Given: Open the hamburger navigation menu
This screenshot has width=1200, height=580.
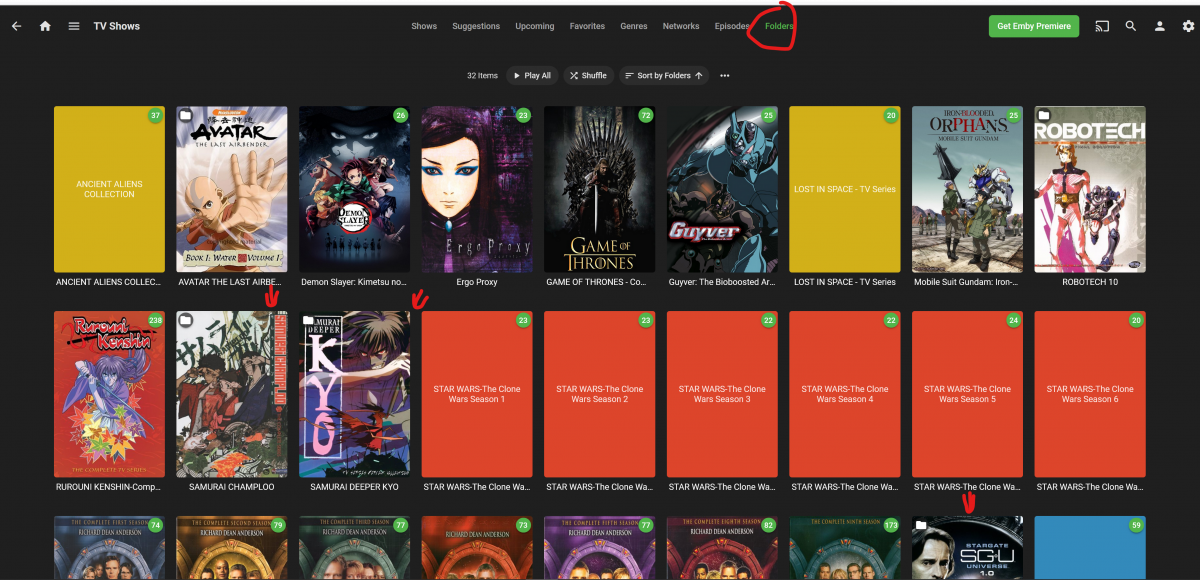Looking at the screenshot, I should pyautogui.click(x=74, y=26).
